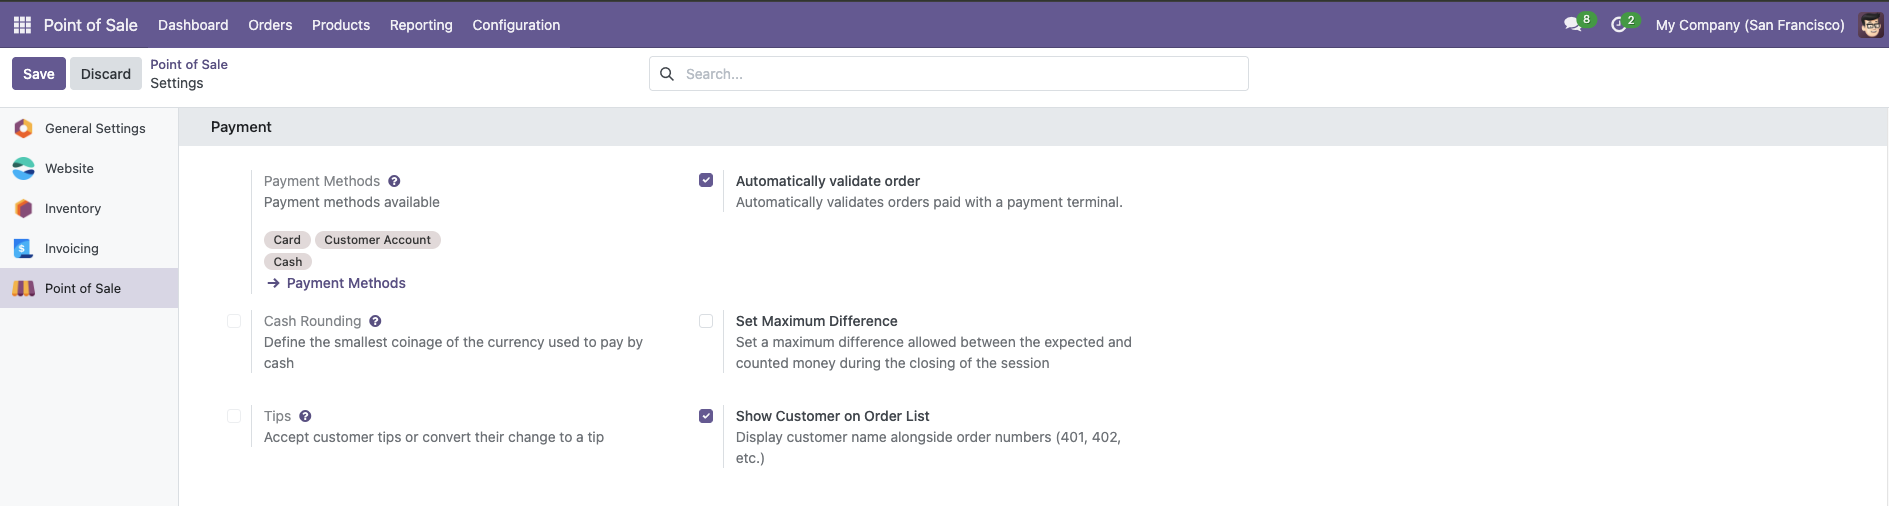Viewport: 1889px width, 506px height.
Task: Click the 'Payment' section header text
Action: (x=241, y=127)
